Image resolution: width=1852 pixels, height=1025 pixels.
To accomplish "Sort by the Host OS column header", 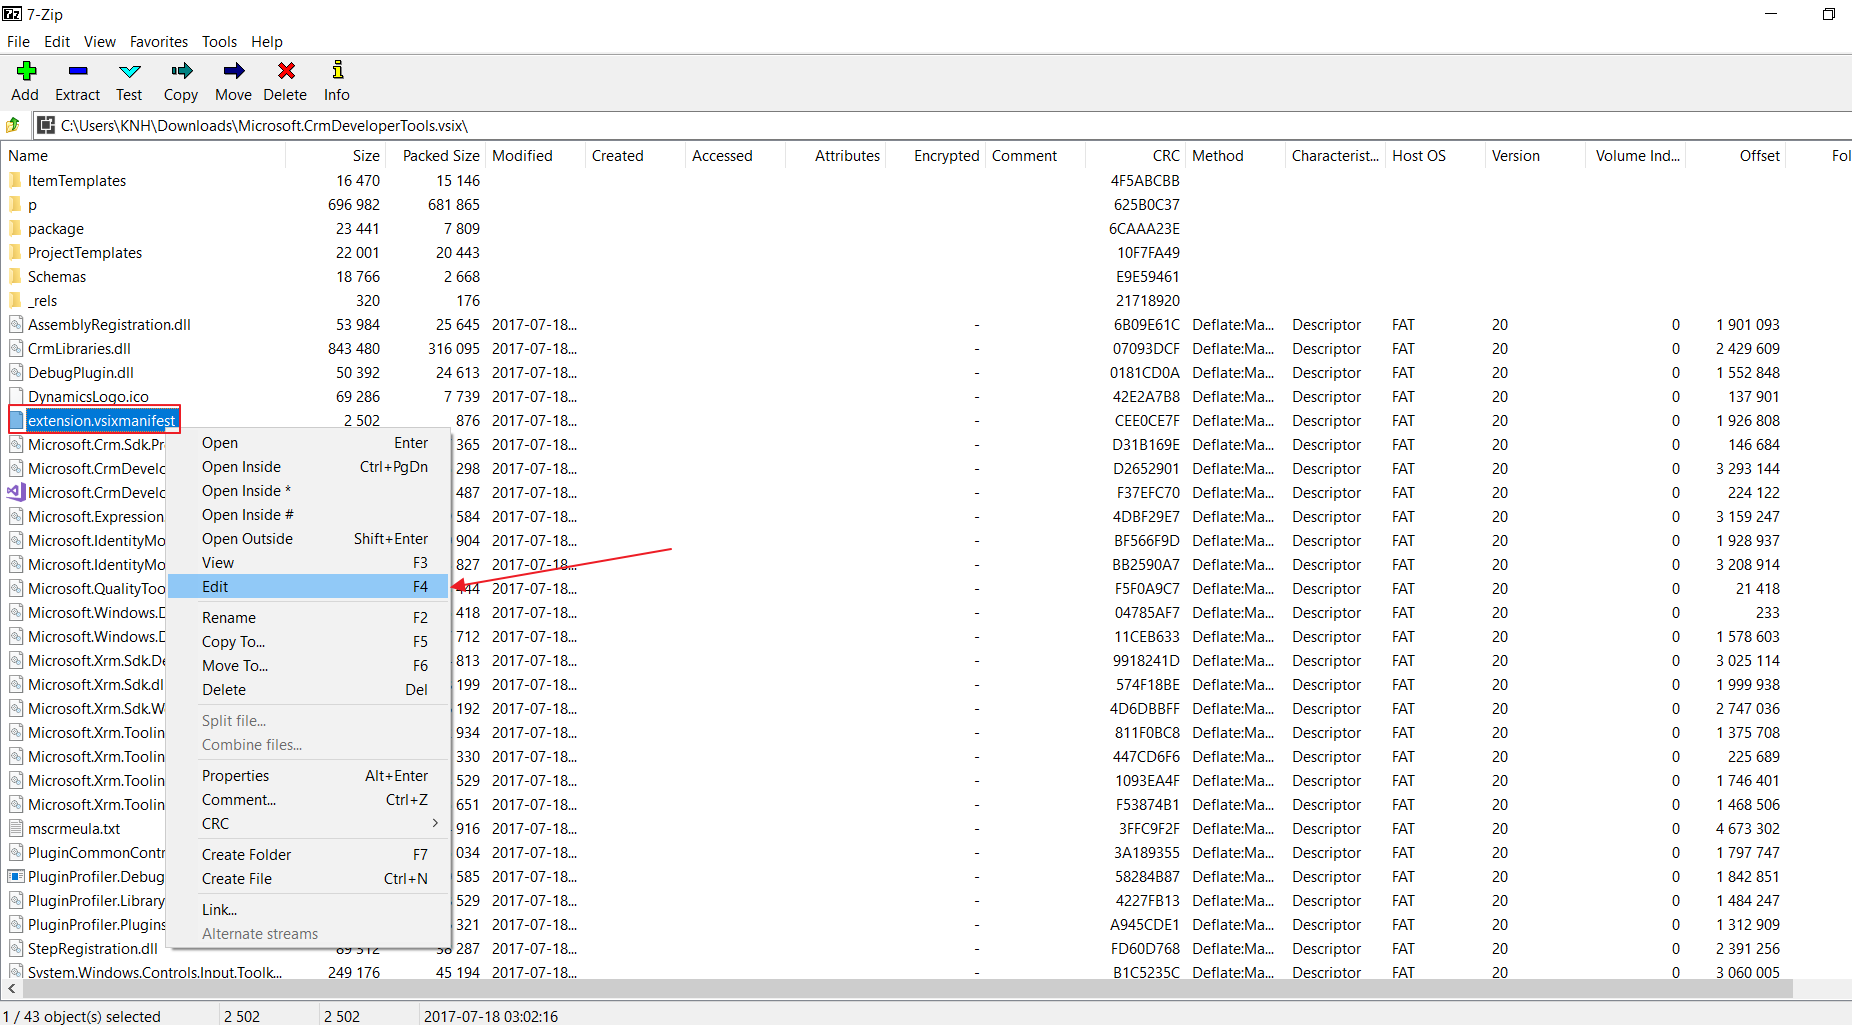I will (1436, 156).
